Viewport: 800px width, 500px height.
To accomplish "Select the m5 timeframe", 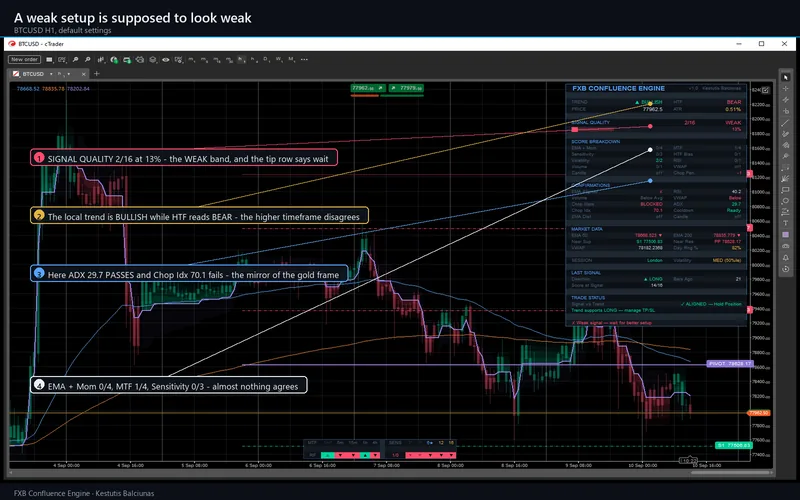I will (204, 60).
